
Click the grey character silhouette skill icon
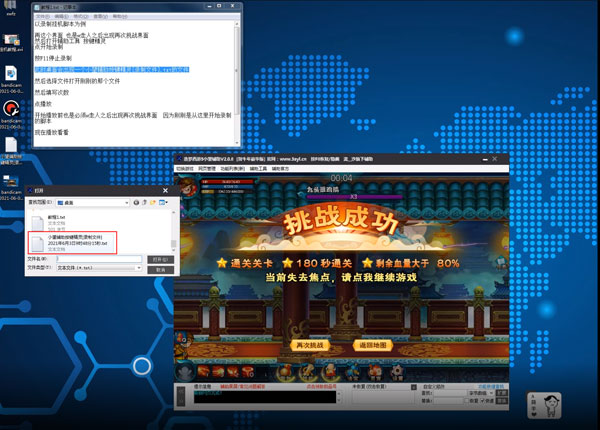[x=186, y=371]
